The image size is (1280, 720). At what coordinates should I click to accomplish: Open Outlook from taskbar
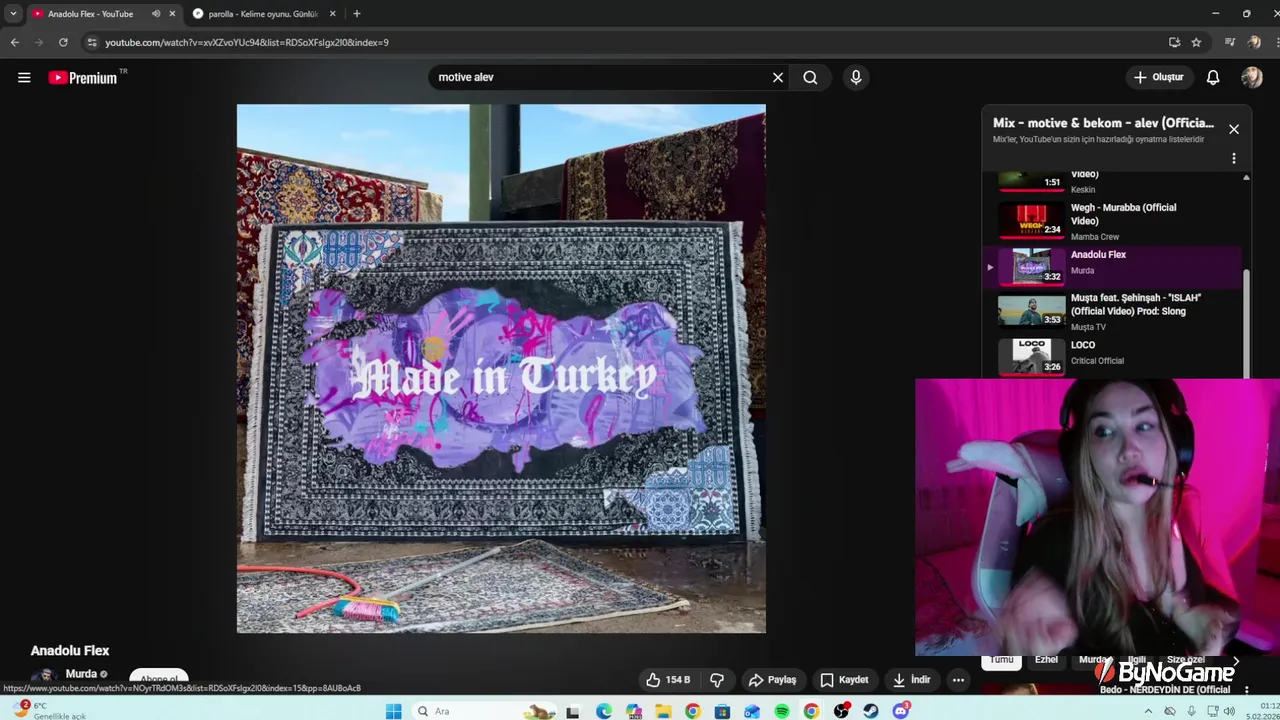pos(752,711)
